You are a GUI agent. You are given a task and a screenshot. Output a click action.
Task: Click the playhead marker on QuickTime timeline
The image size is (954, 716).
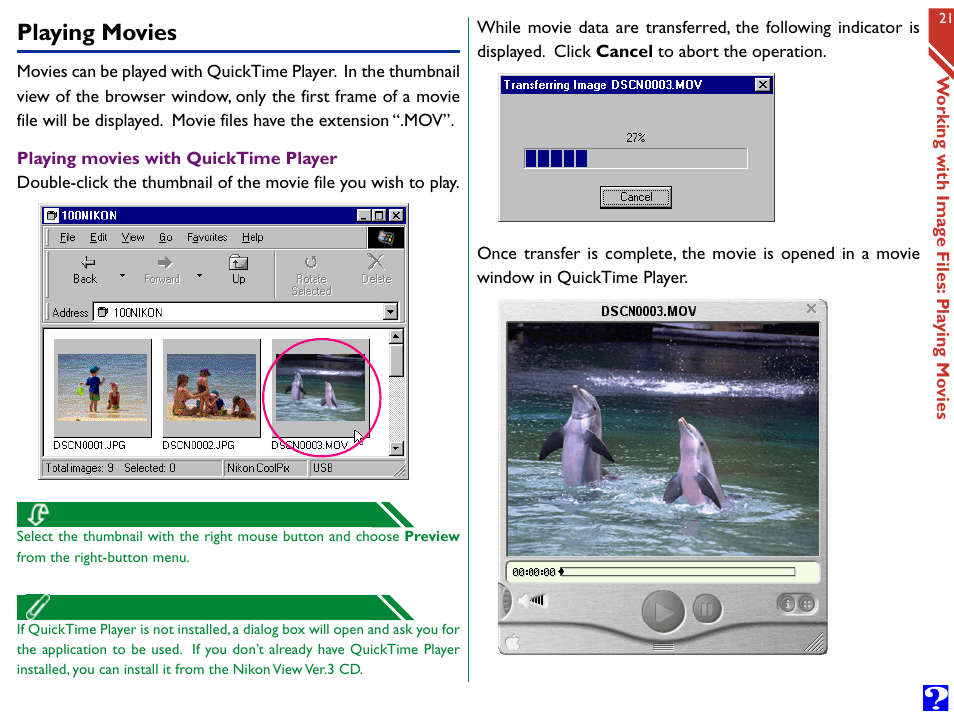click(x=561, y=572)
